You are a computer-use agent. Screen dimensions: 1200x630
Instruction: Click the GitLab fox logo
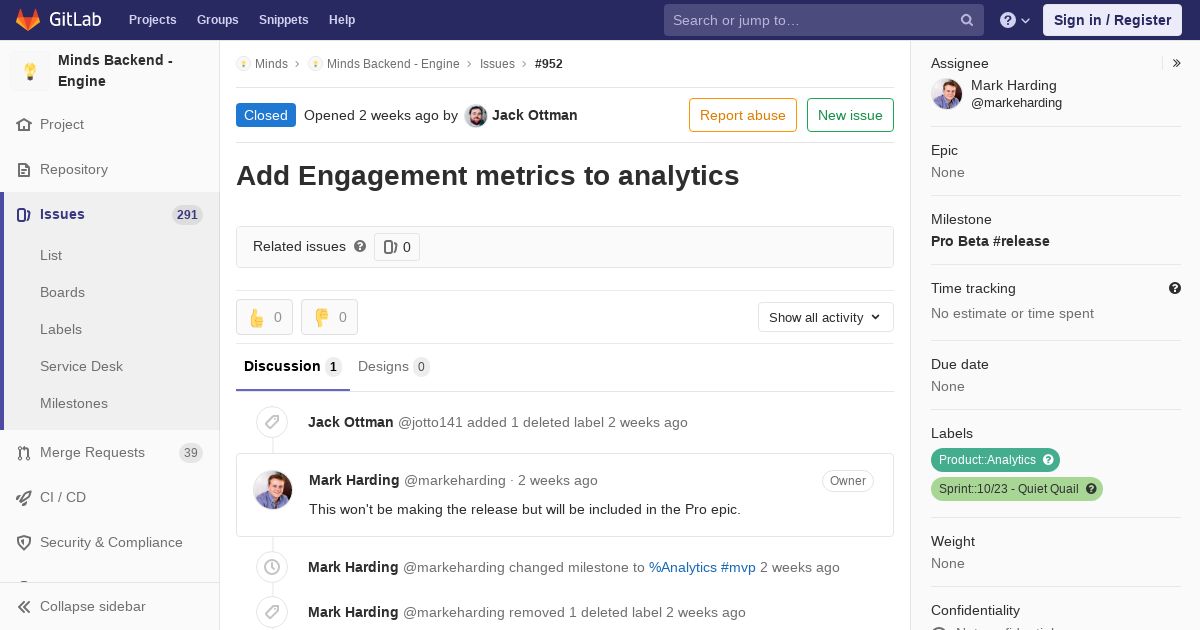(x=28, y=20)
